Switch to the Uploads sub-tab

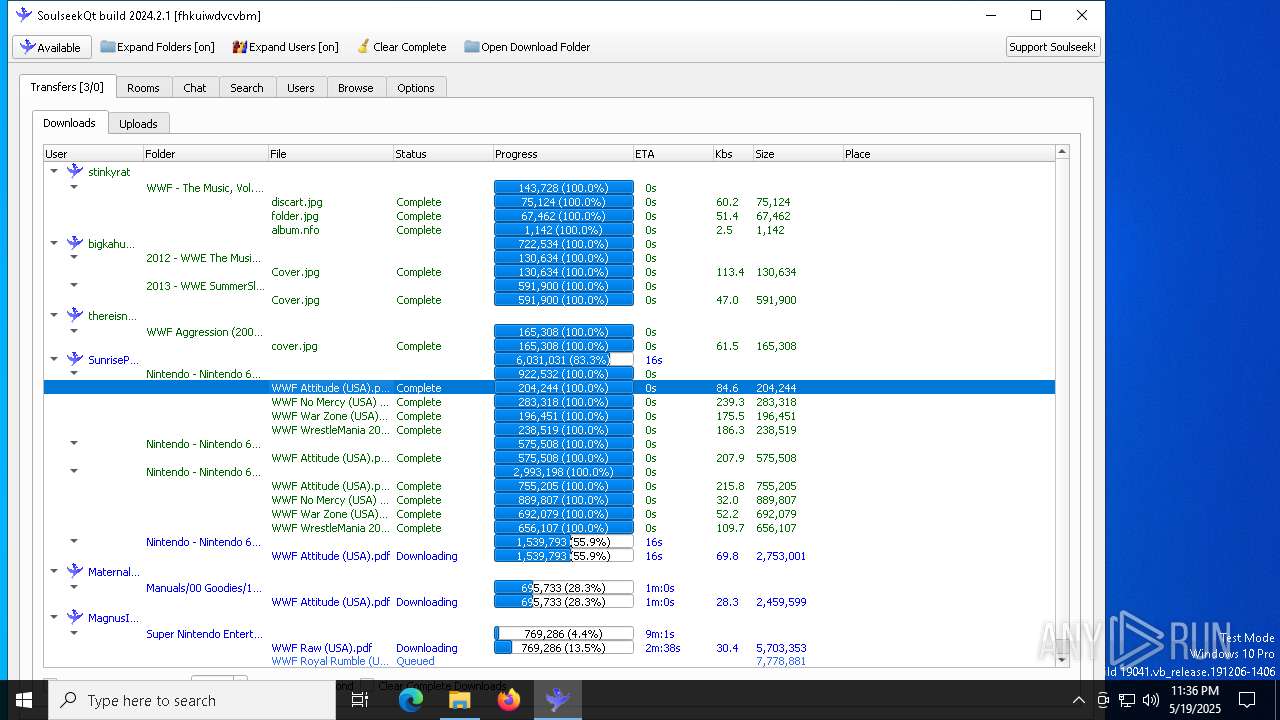138,124
